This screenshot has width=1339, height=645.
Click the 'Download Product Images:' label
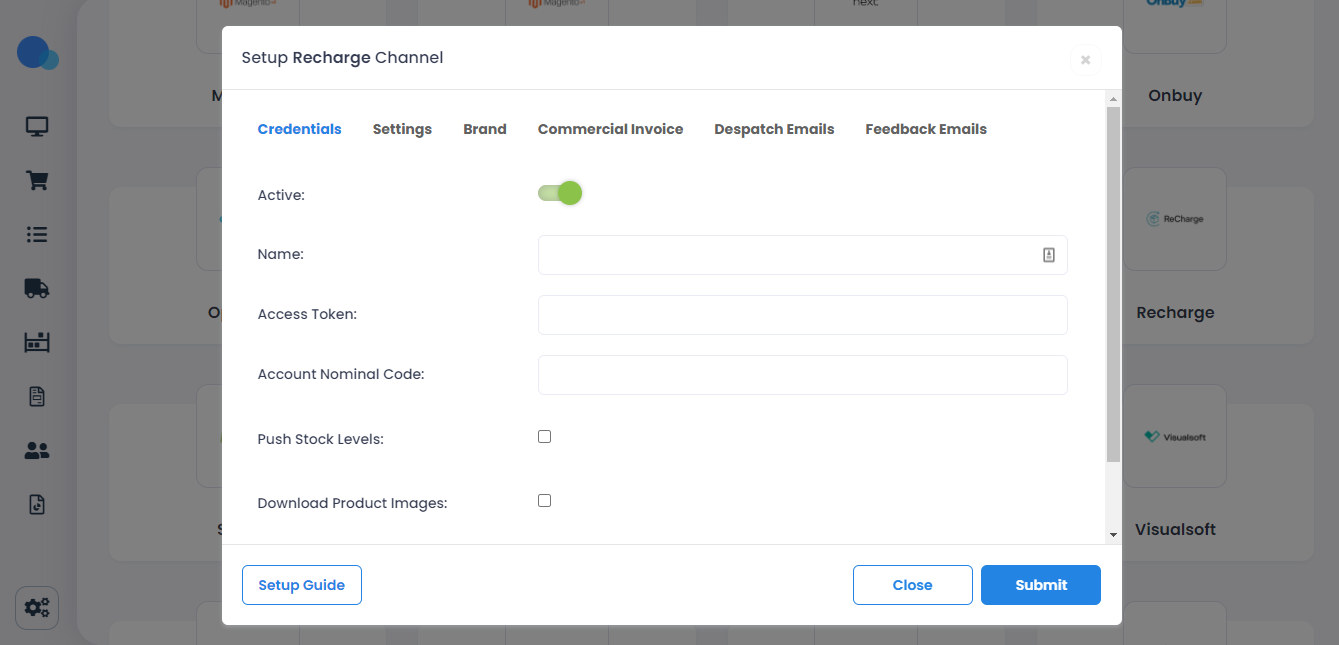pos(352,503)
